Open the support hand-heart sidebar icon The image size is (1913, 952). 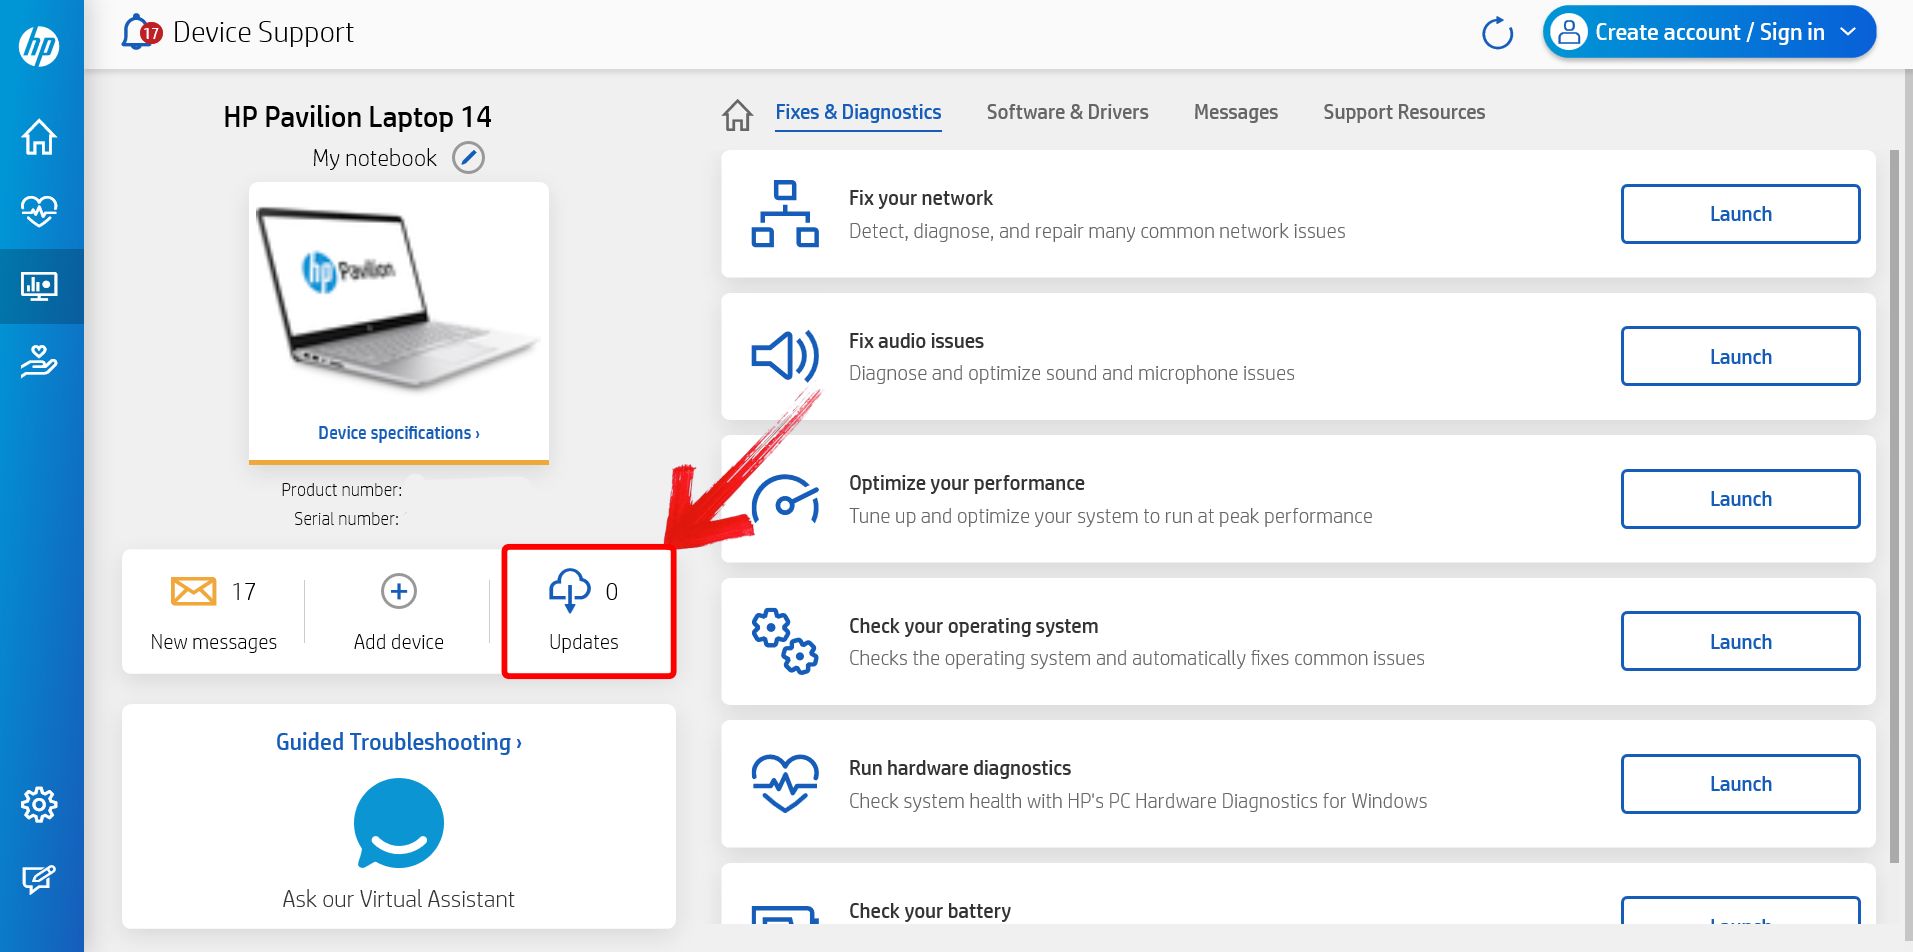point(39,361)
